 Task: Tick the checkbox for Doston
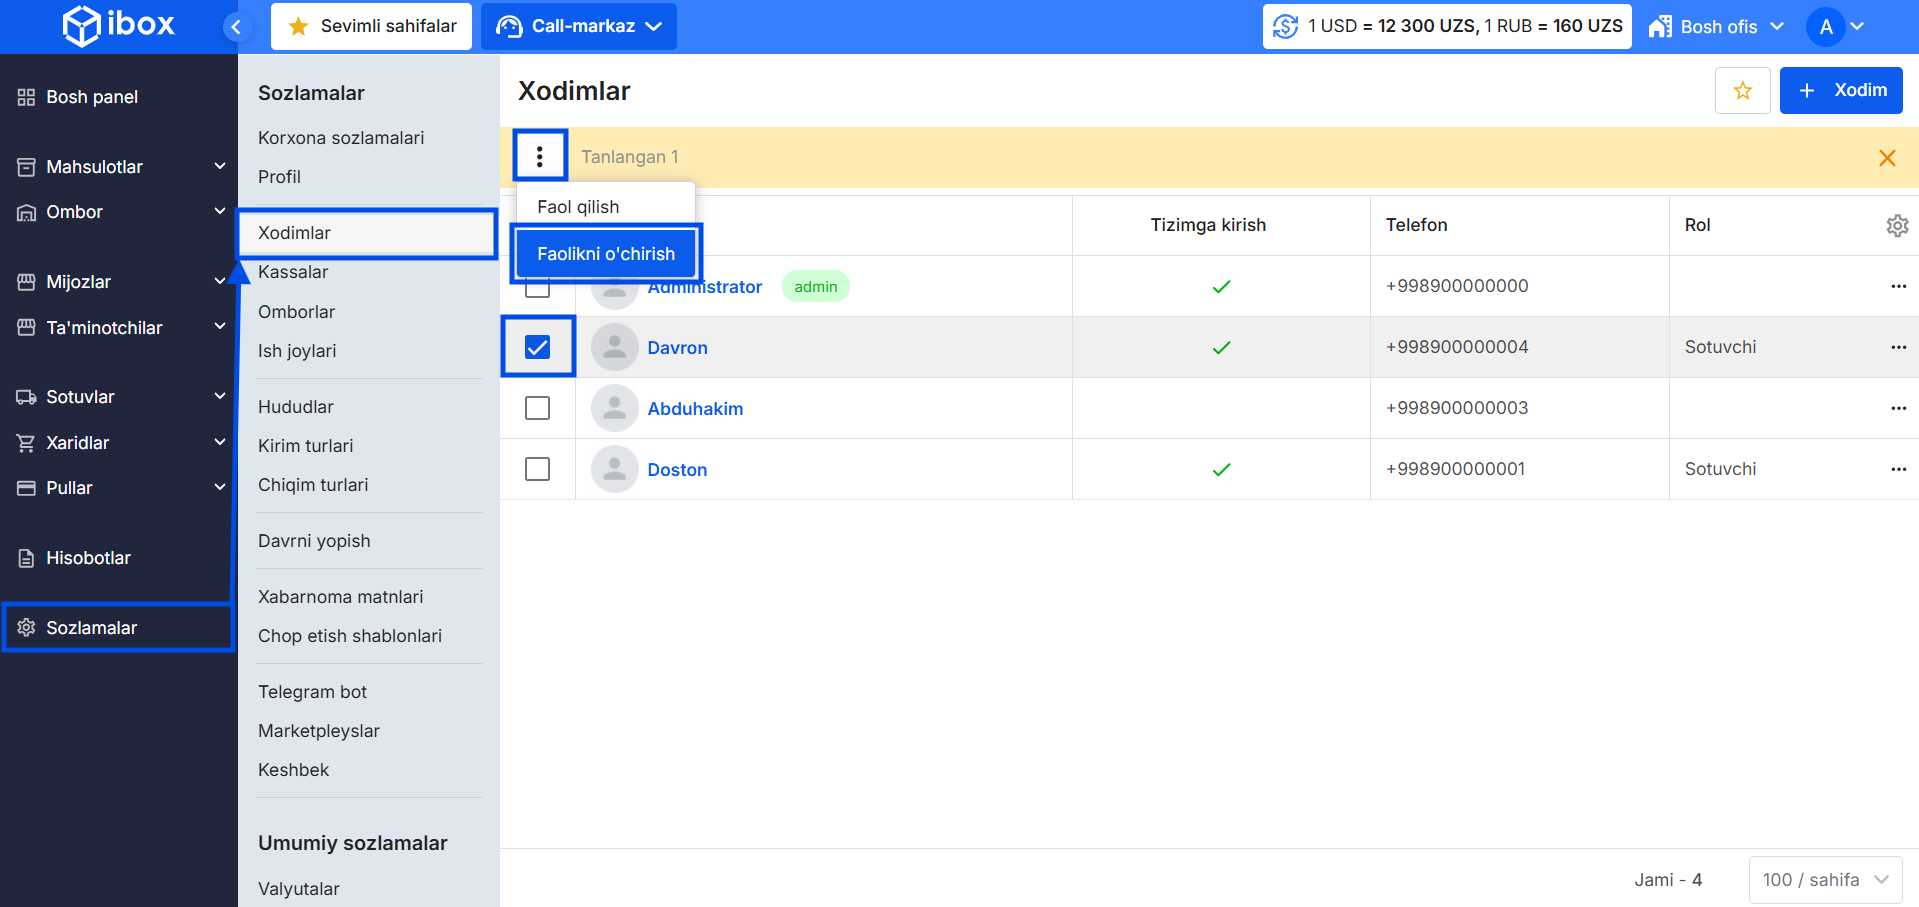point(538,469)
